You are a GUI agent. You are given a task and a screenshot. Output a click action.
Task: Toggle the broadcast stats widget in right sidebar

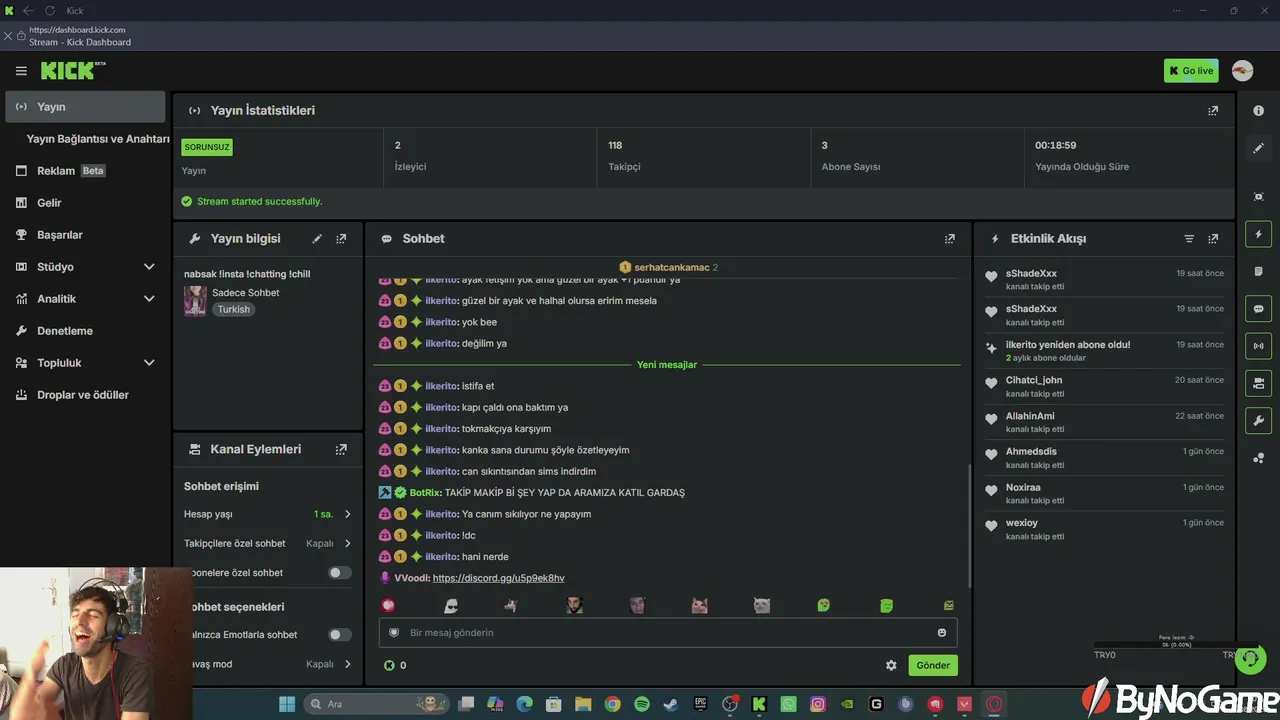[1259, 346]
